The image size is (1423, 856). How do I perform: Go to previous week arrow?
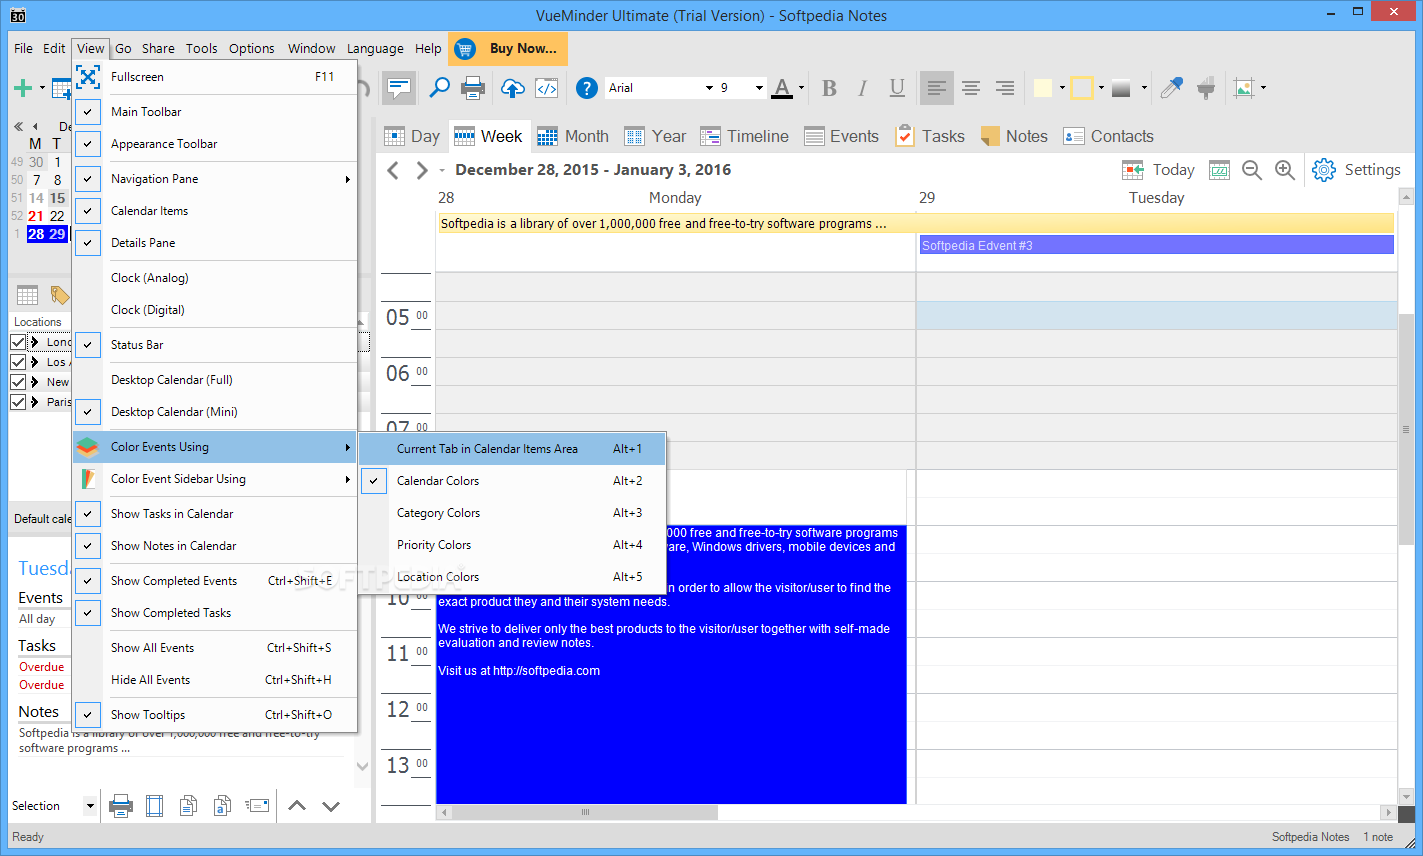tap(393, 170)
